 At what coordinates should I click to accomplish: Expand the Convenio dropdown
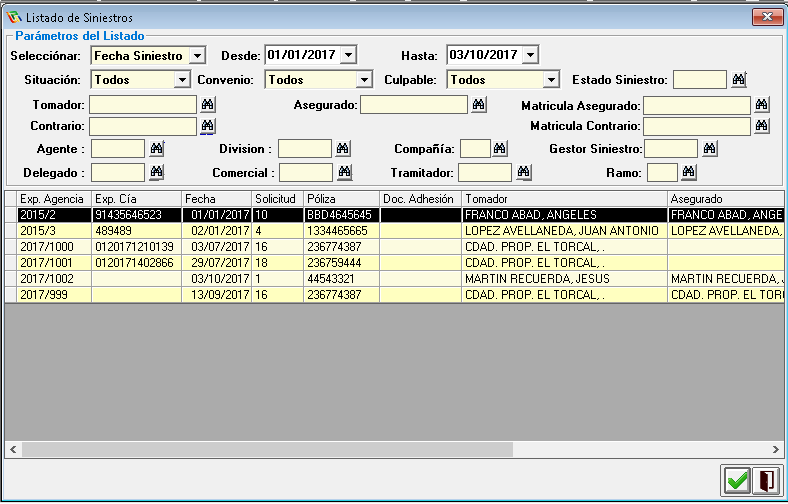pyautogui.click(x=364, y=79)
